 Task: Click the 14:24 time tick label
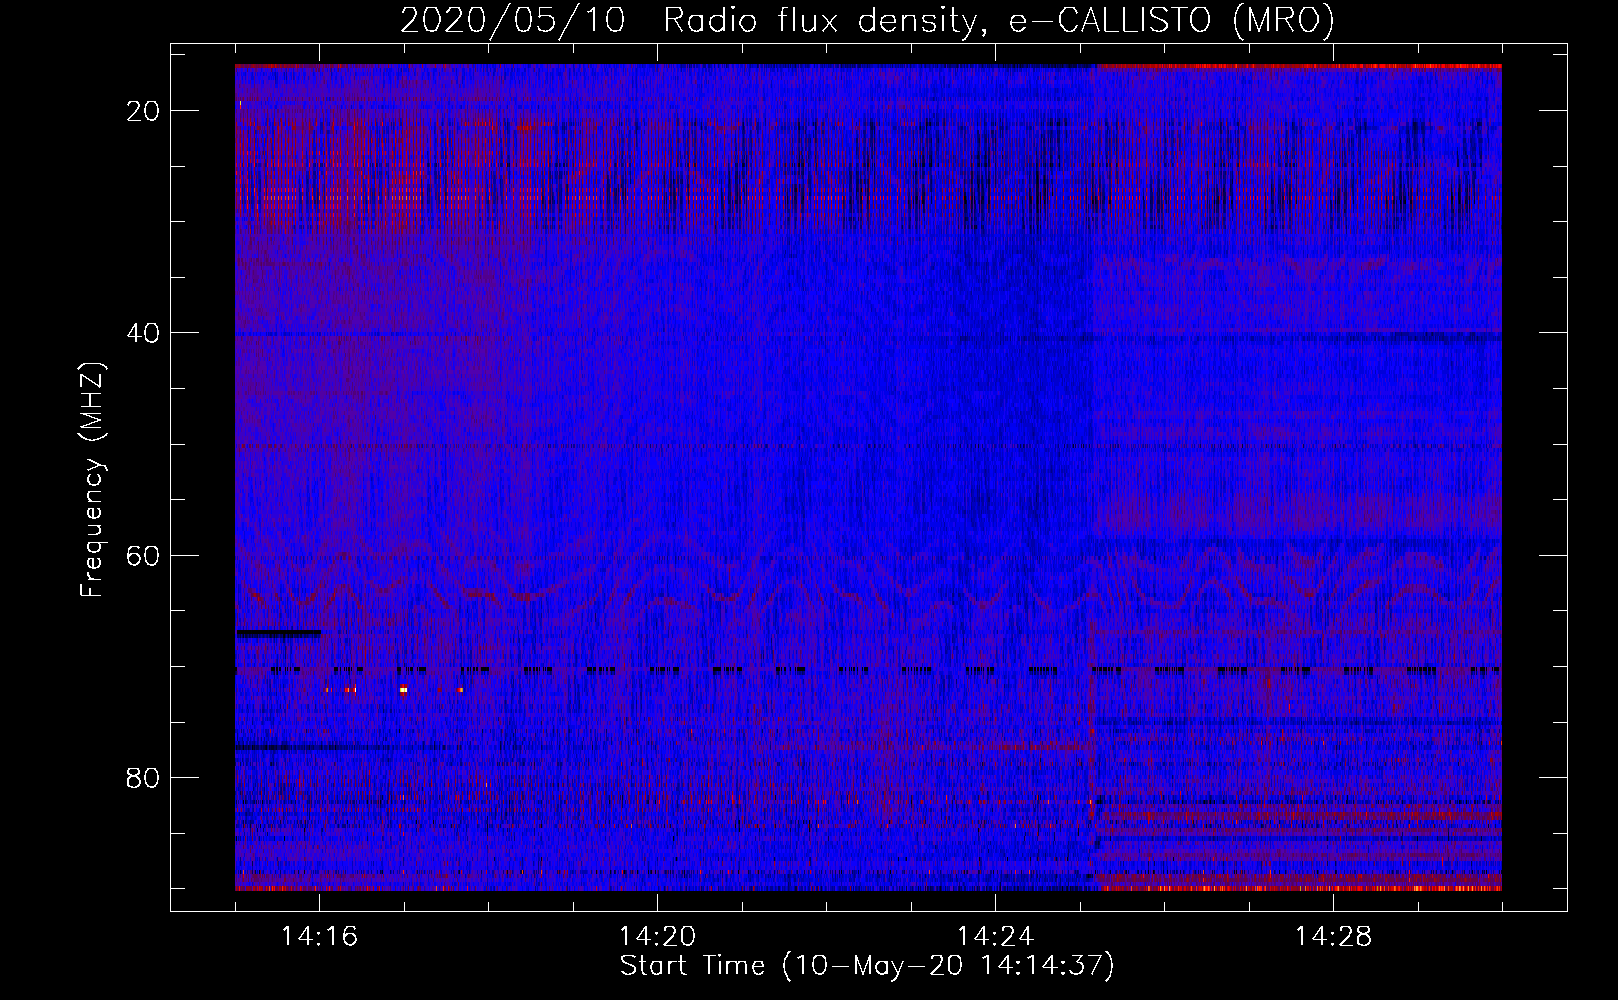[x=995, y=936]
